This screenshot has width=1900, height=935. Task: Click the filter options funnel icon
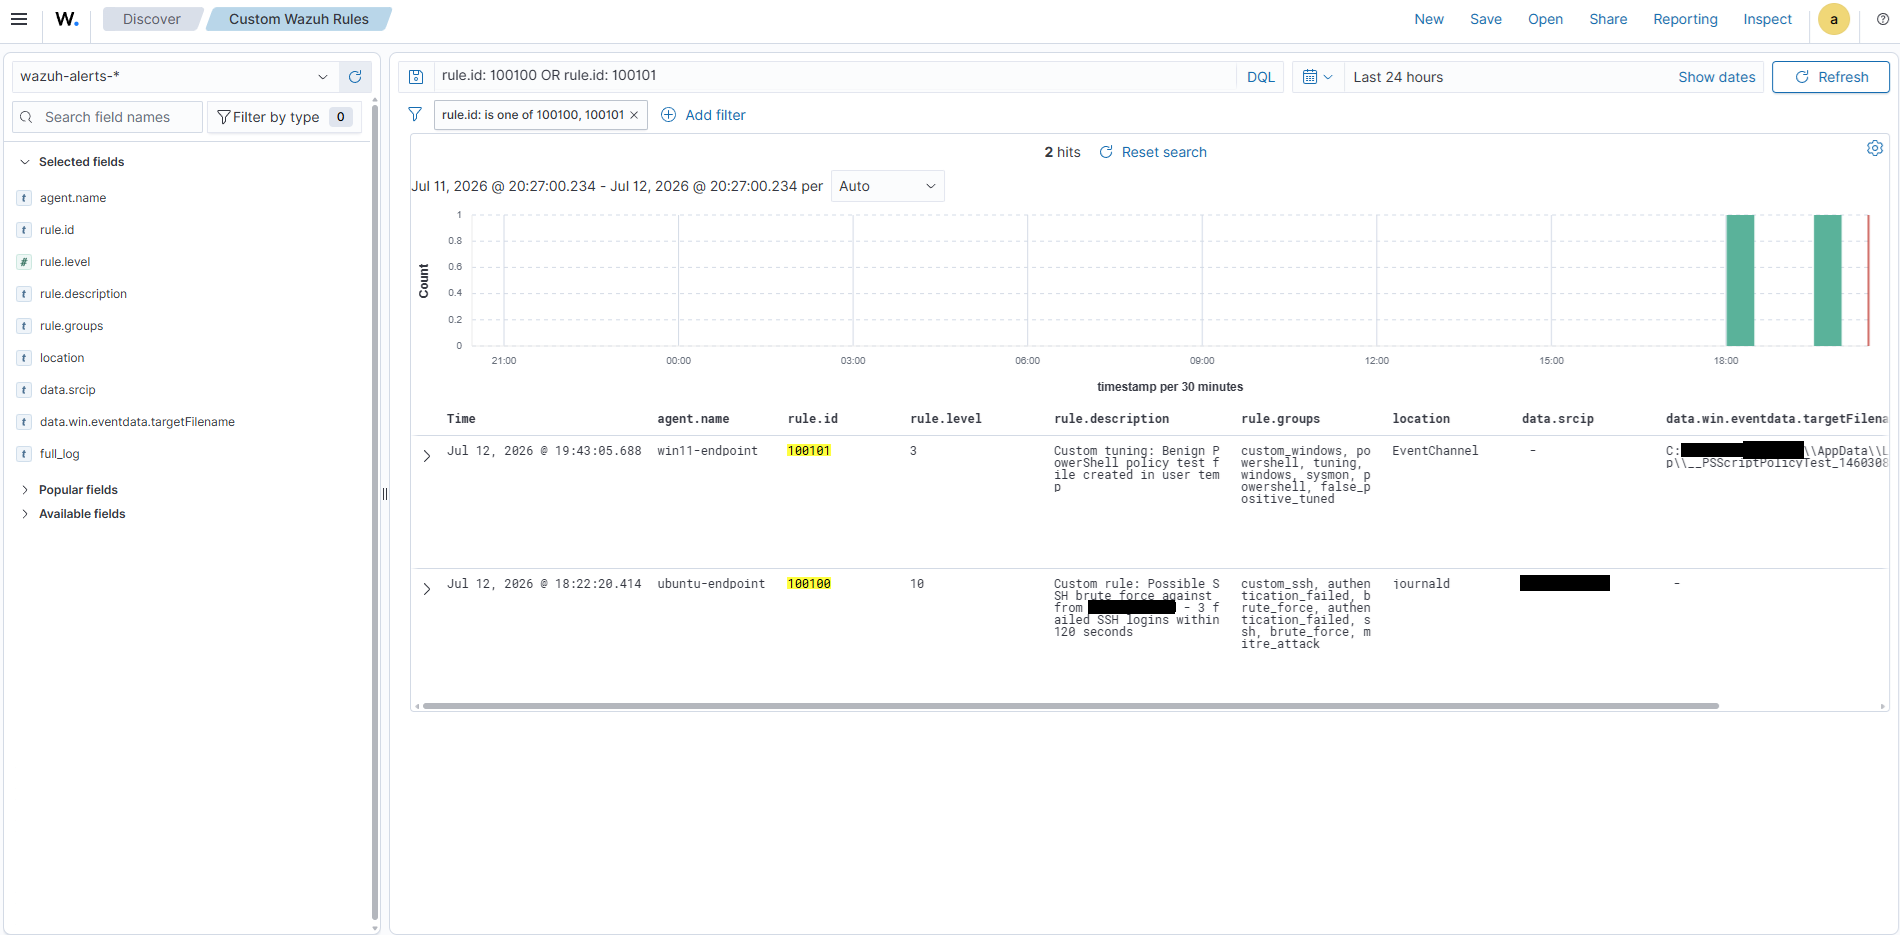415,115
